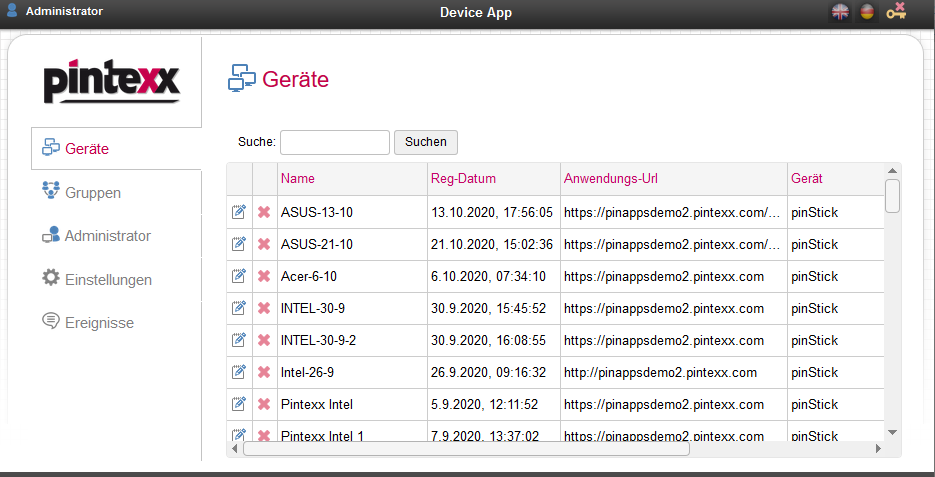
Task: Click the table's vertical scrollbar thumb
Action: point(893,196)
